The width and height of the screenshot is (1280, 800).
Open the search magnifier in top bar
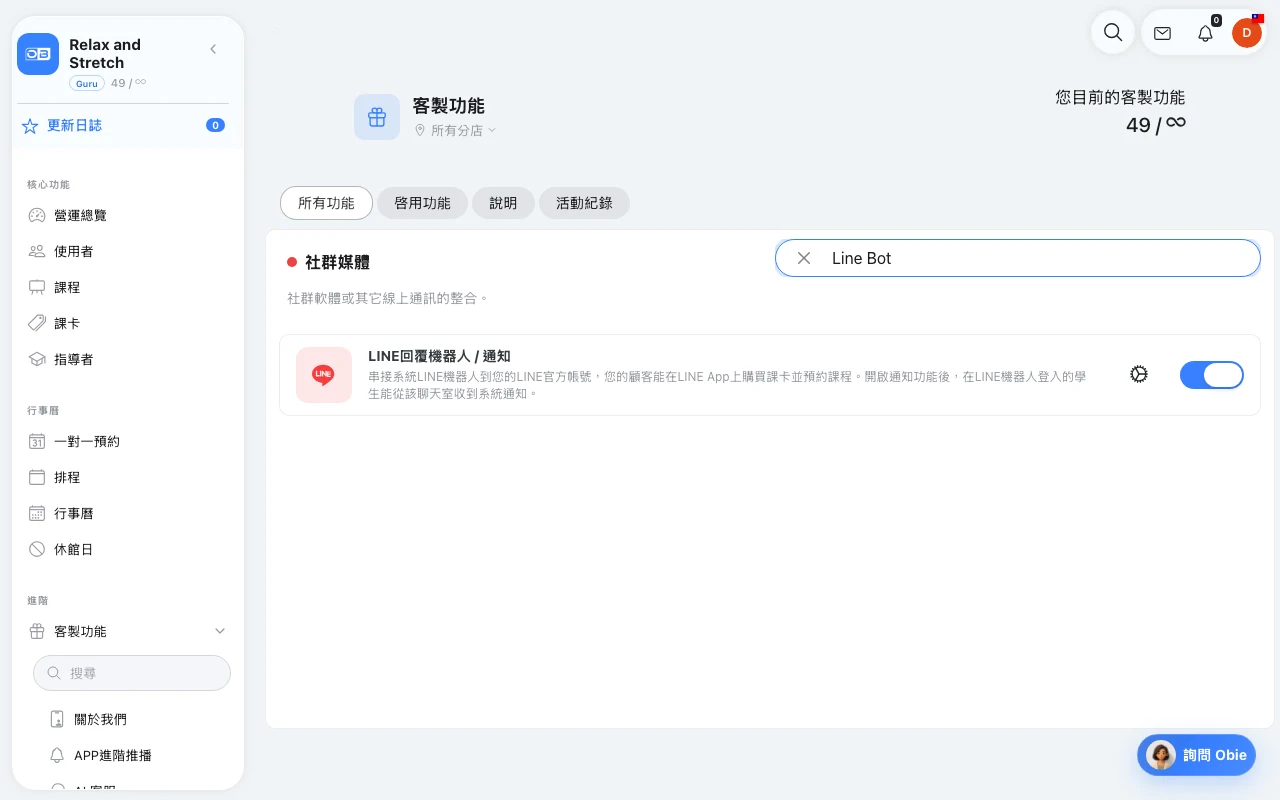pyautogui.click(x=1112, y=32)
